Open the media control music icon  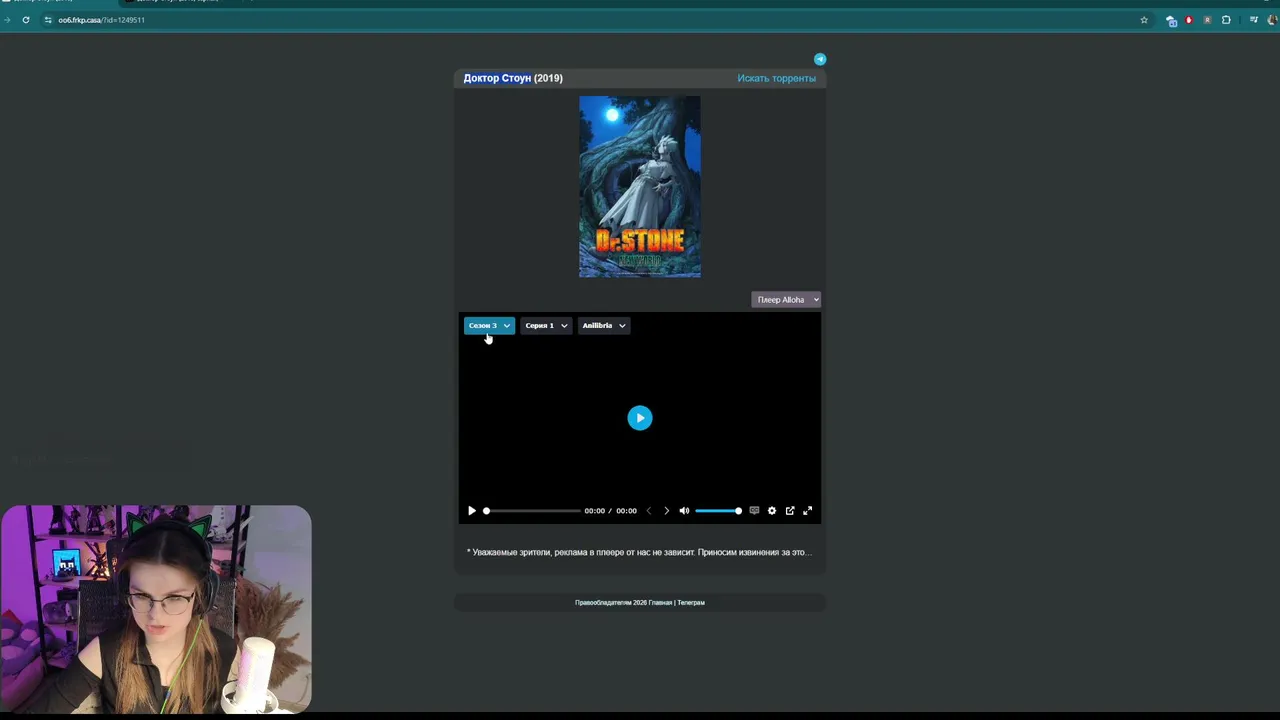coord(1254,20)
